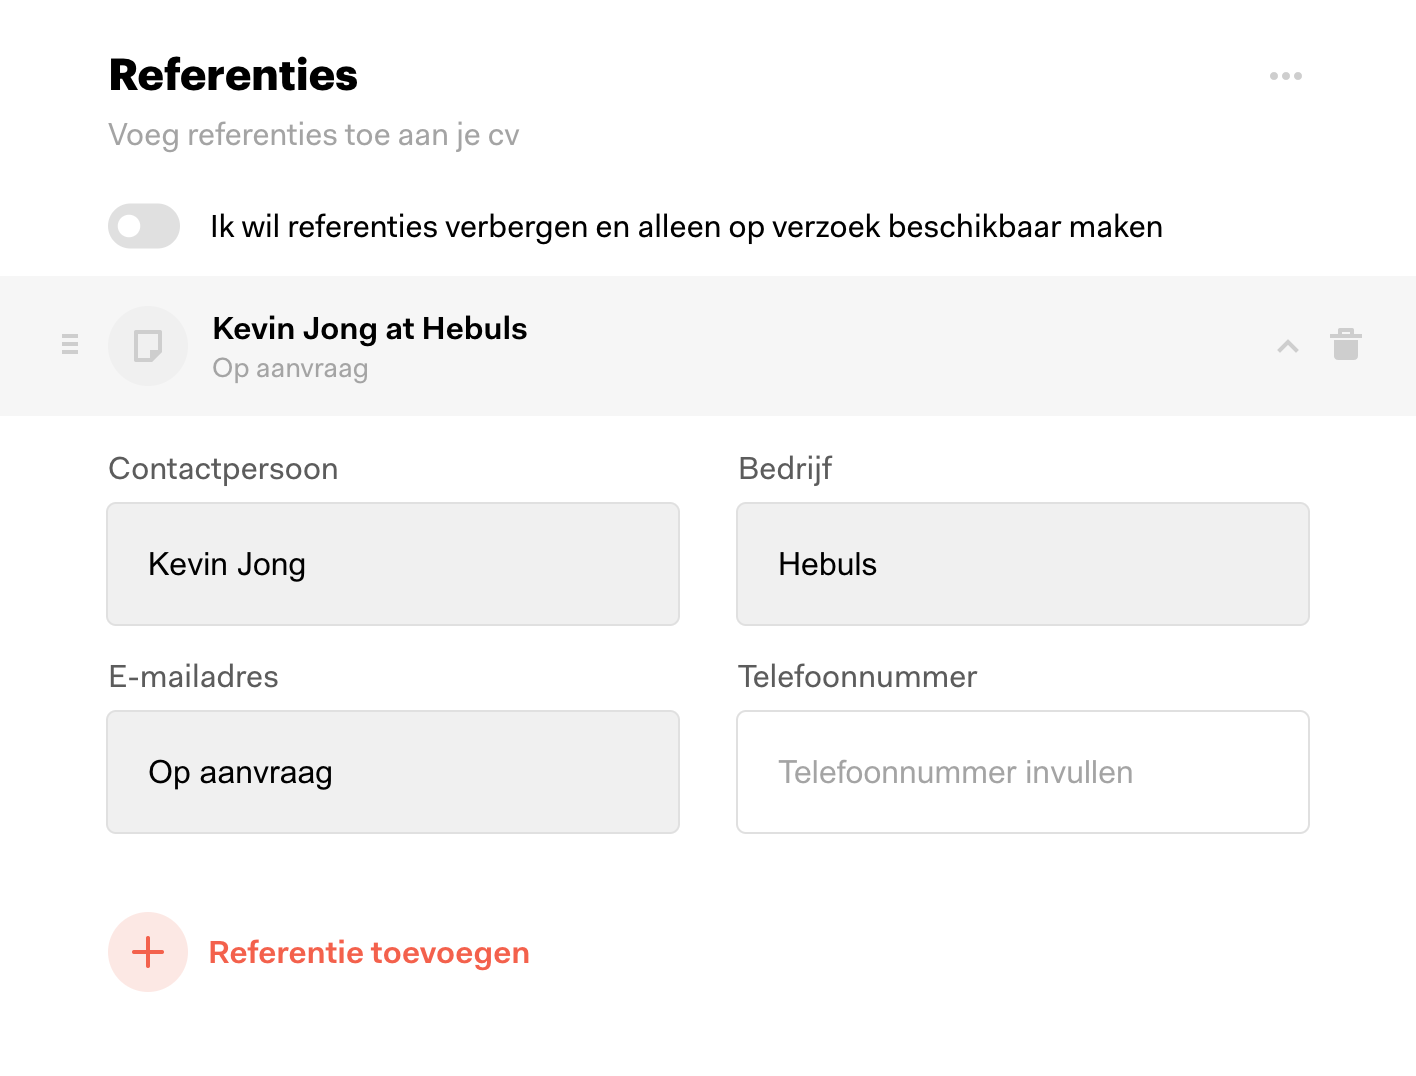Image resolution: width=1416 pixels, height=1076 pixels.
Task: Focus the Contactpersoon field with Kevin Jong
Action: click(393, 564)
